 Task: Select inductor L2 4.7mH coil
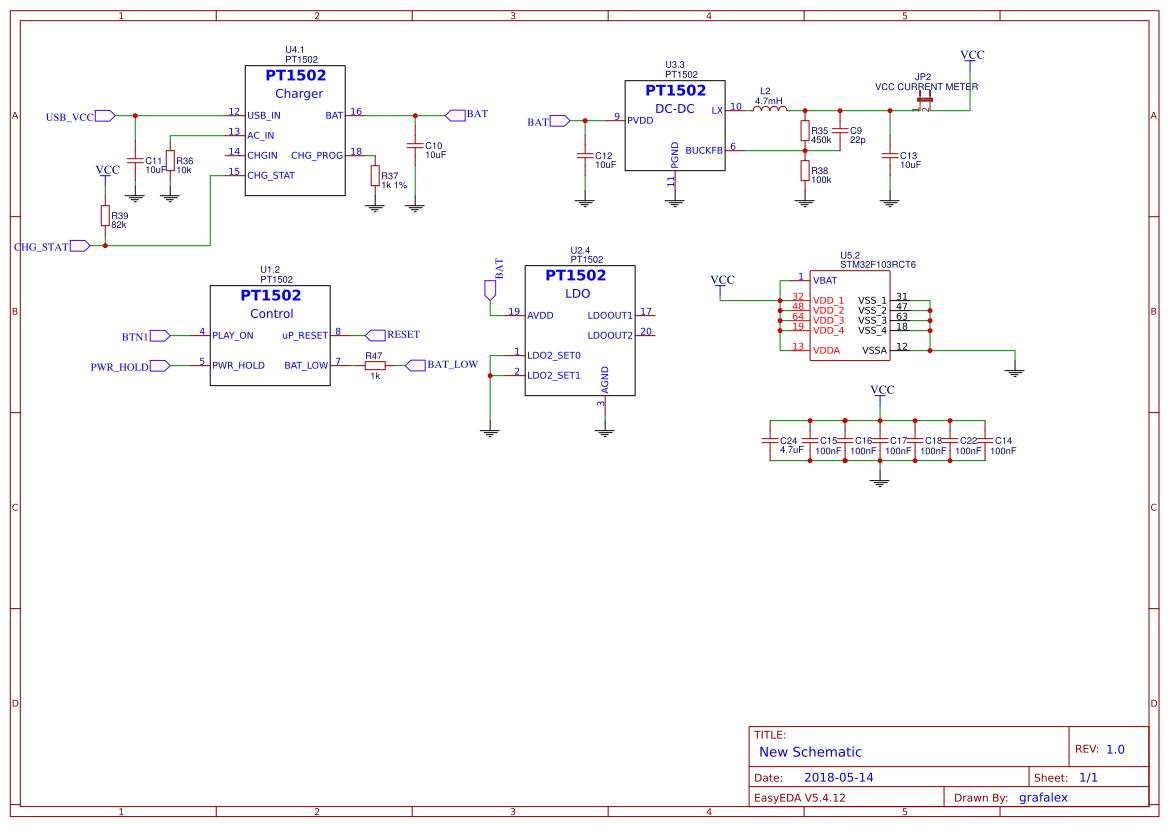[770, 110]
